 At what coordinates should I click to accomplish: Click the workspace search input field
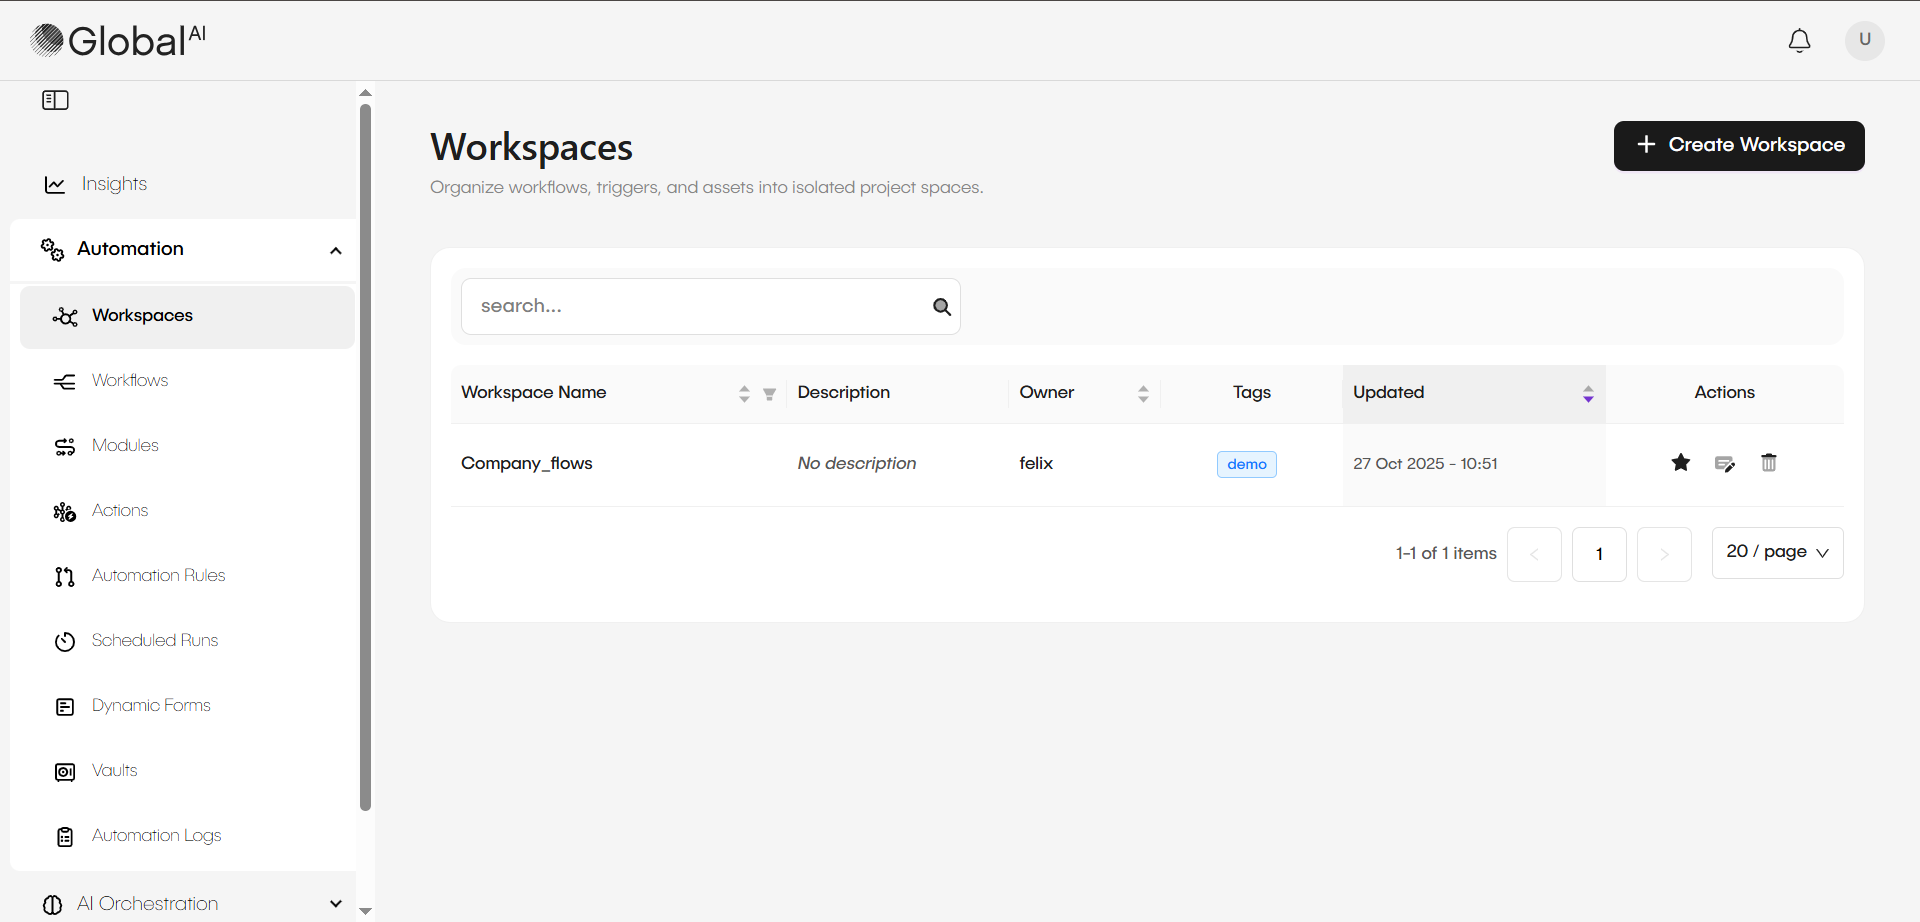[x=700, y=306]
